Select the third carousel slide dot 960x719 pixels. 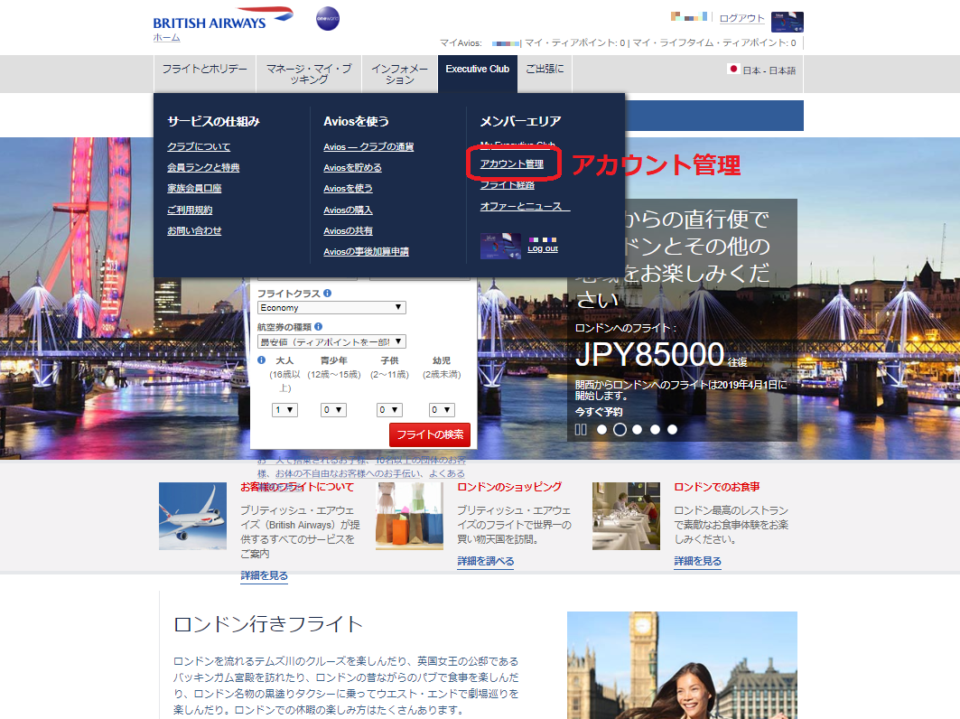(x=637, y=429)
